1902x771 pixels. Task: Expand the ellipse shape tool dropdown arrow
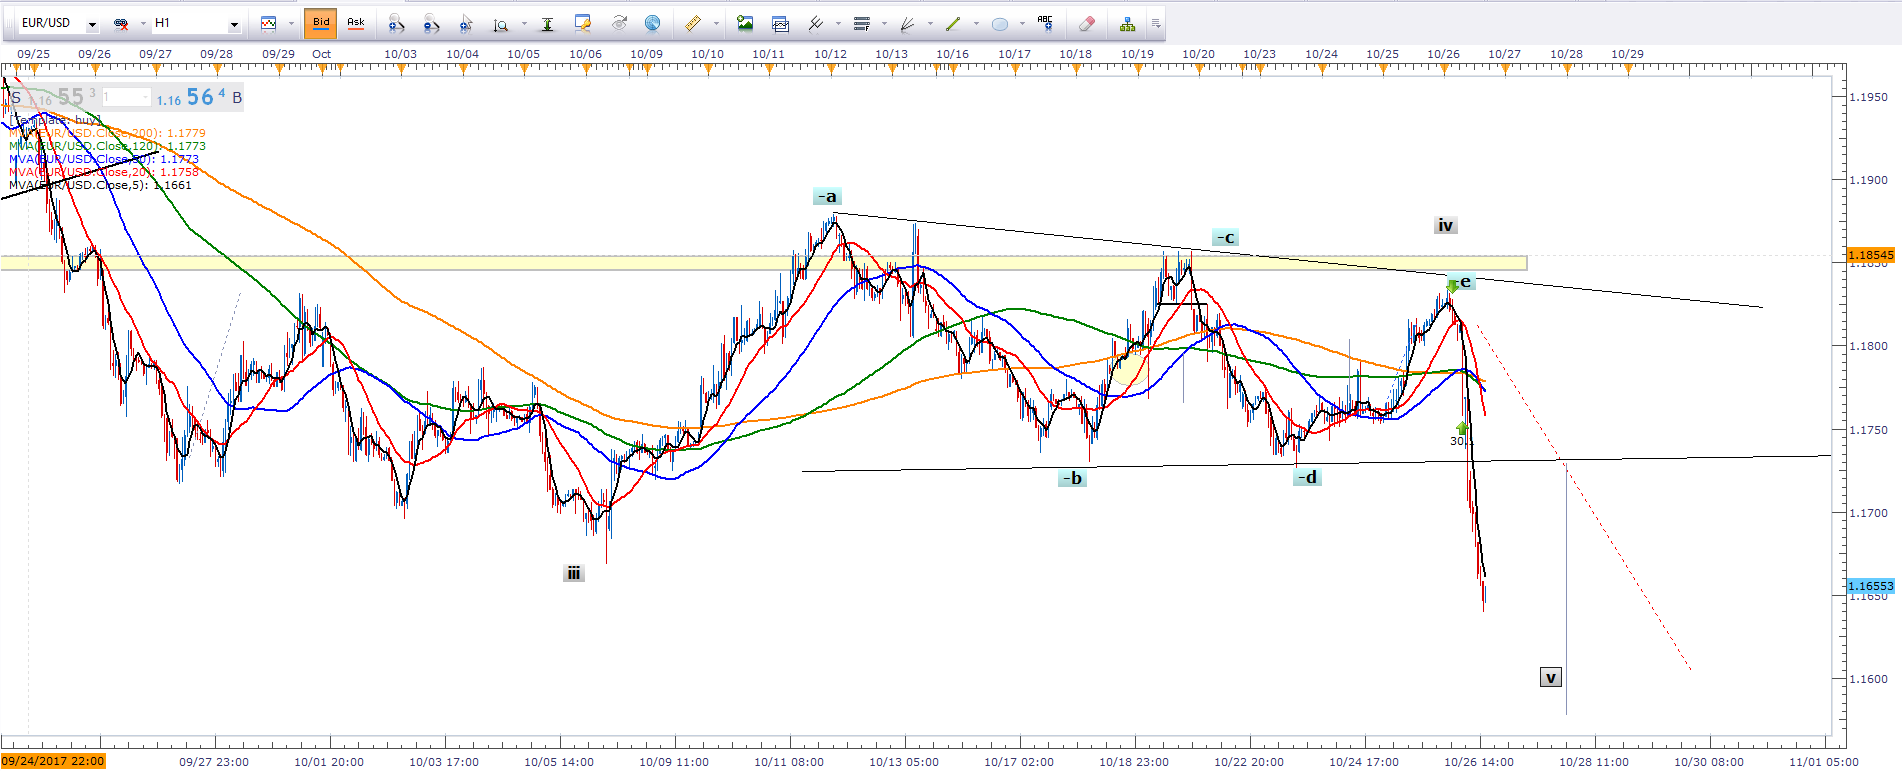[x=1021, y=23]
